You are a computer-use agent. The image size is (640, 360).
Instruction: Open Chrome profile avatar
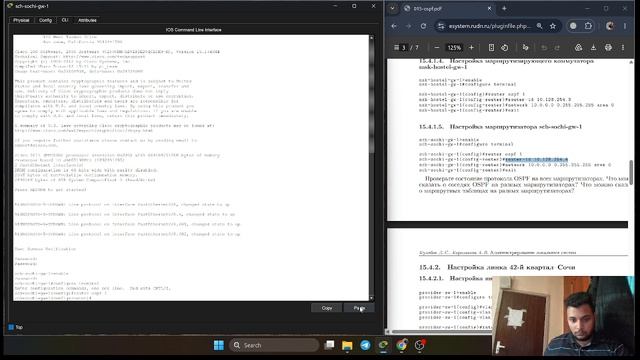(x=610, y=26)
